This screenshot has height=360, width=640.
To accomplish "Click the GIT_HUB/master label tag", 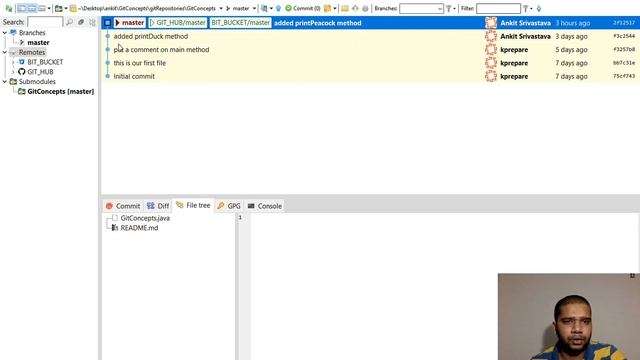I will coord(178,23).
